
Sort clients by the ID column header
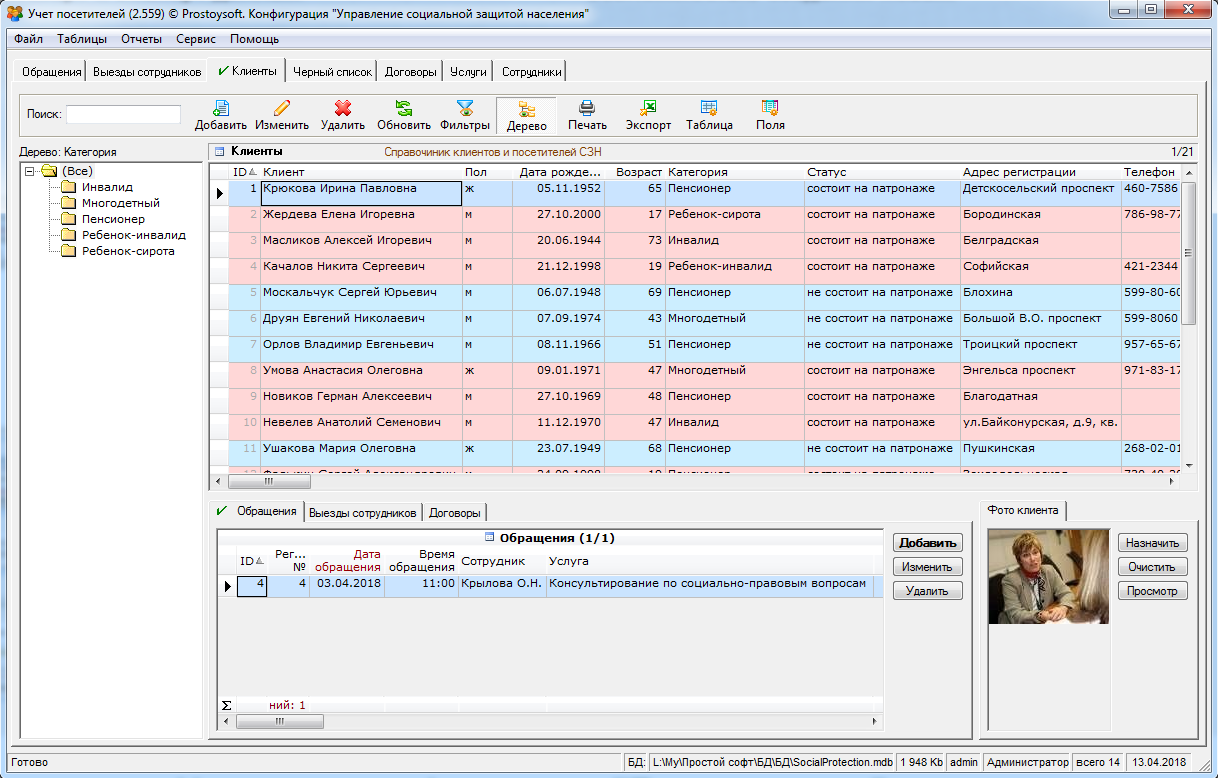240,172
